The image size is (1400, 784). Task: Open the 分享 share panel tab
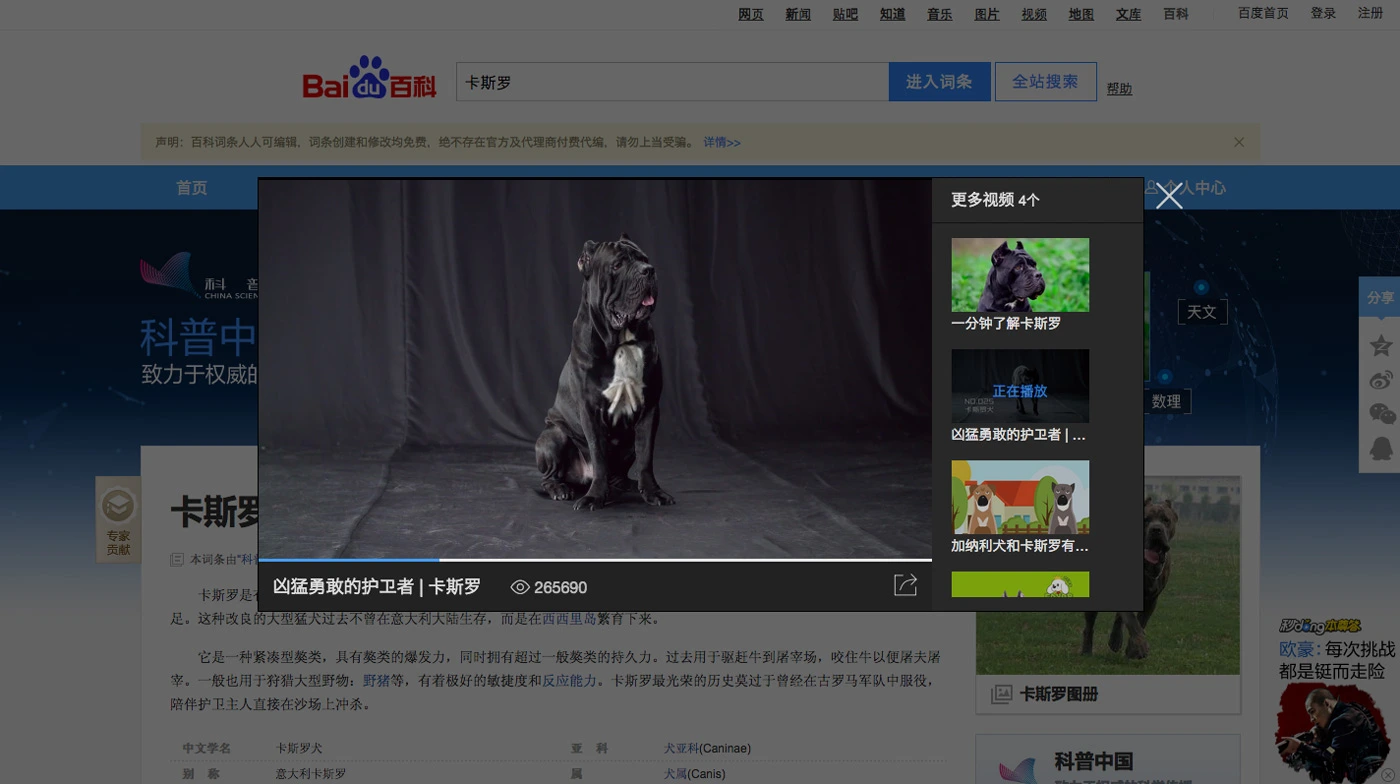tap(1380, 297)
